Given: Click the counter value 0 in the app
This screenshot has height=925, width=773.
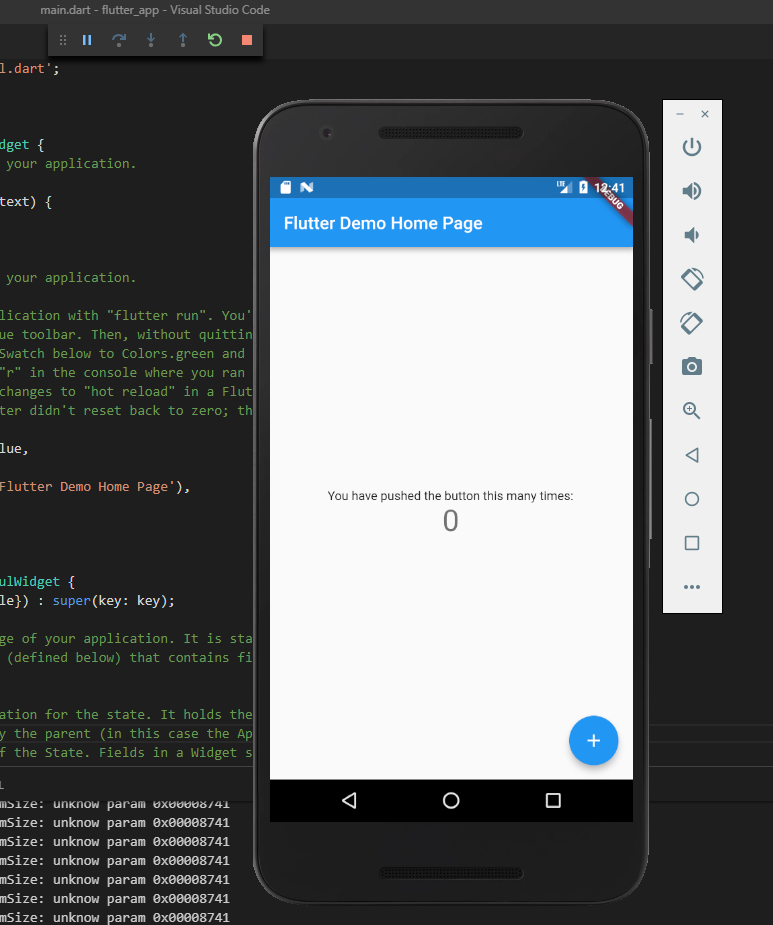Looking at the screenshot, I should (x=451, y=521).
